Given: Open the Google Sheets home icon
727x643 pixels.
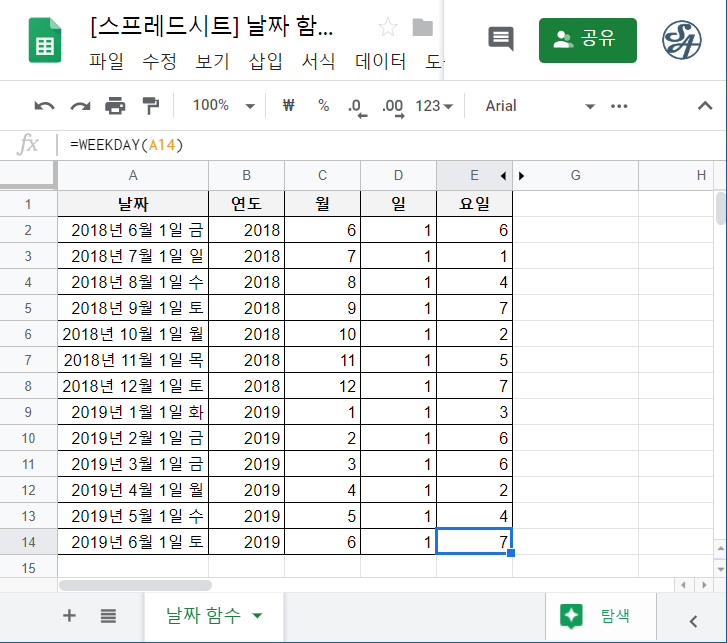Looking at the screenshot, I should pyautogui.click(x=45, y=40).
